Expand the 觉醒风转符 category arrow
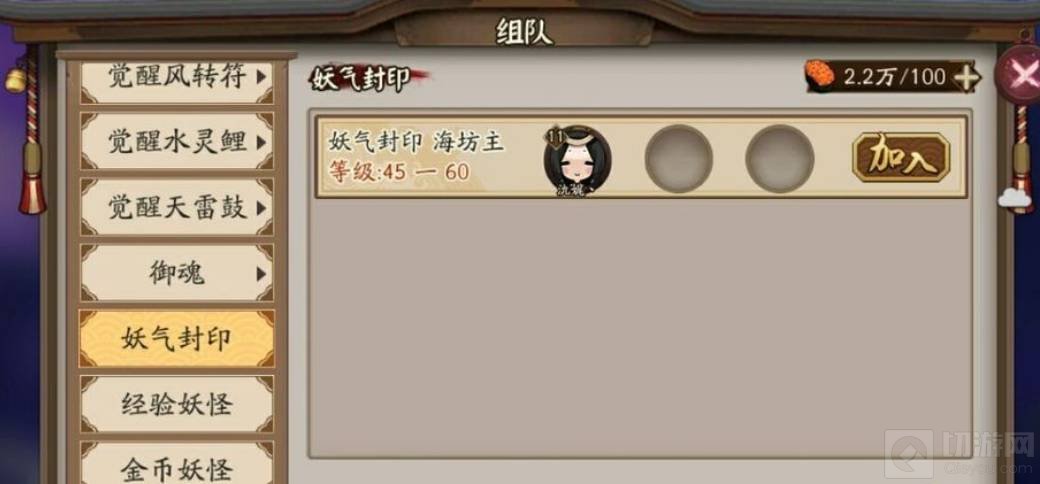The width and height of the screenshot is (1040, 484). [x=262, y=77]
